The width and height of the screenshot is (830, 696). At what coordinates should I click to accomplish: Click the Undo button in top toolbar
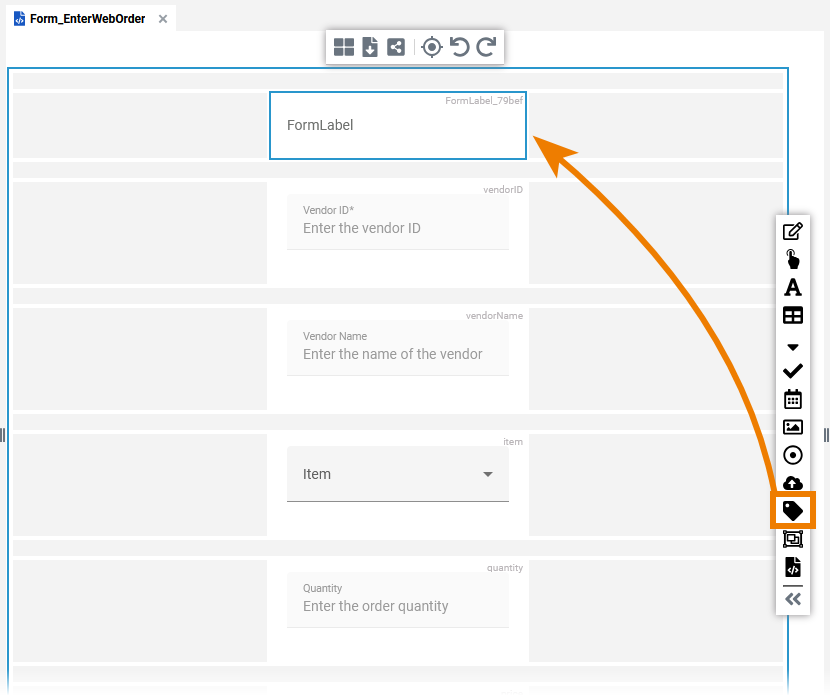coord(460,47)
